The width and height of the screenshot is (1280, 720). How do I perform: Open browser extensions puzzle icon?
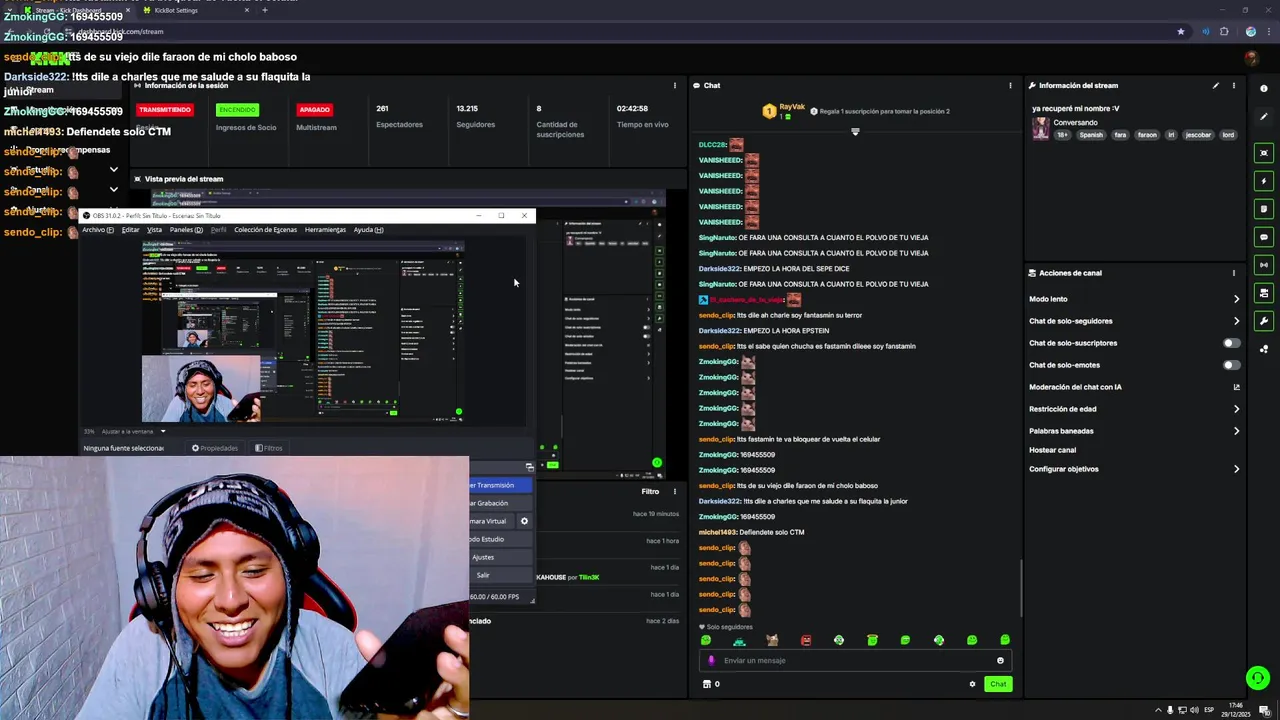(1224, 31)
